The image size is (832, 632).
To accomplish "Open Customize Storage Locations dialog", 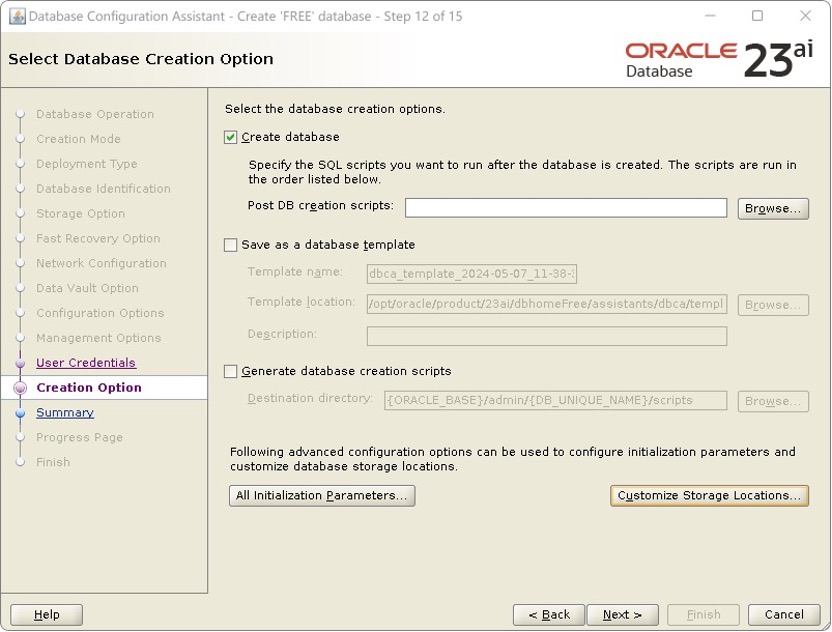I will [x=709, y=495].
